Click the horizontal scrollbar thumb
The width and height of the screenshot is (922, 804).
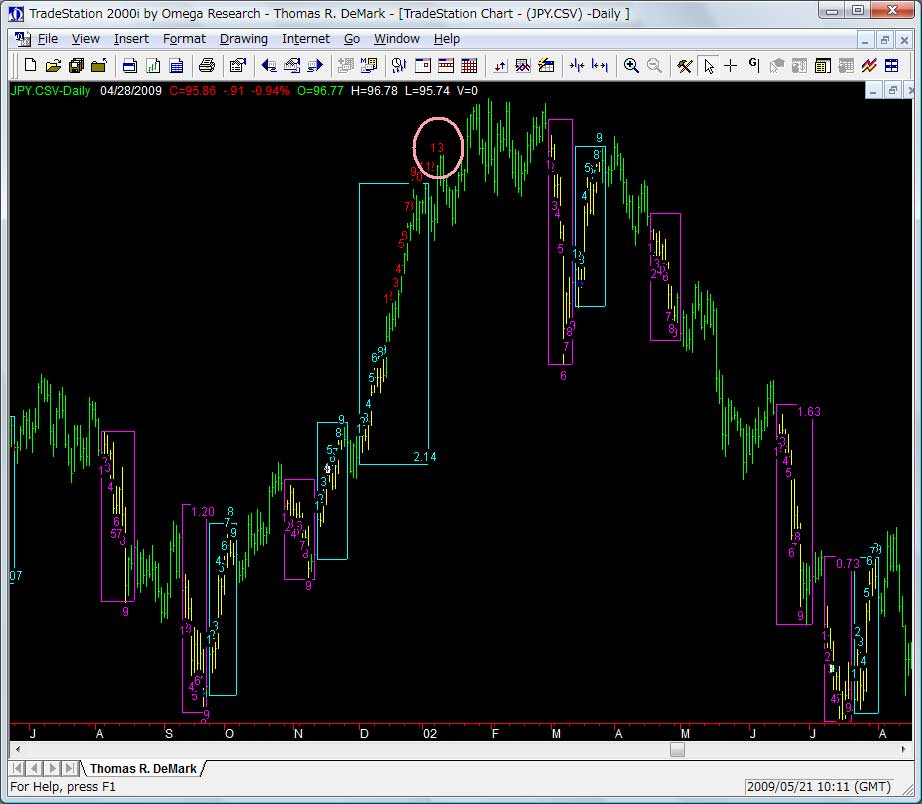(x=678, y=749)
